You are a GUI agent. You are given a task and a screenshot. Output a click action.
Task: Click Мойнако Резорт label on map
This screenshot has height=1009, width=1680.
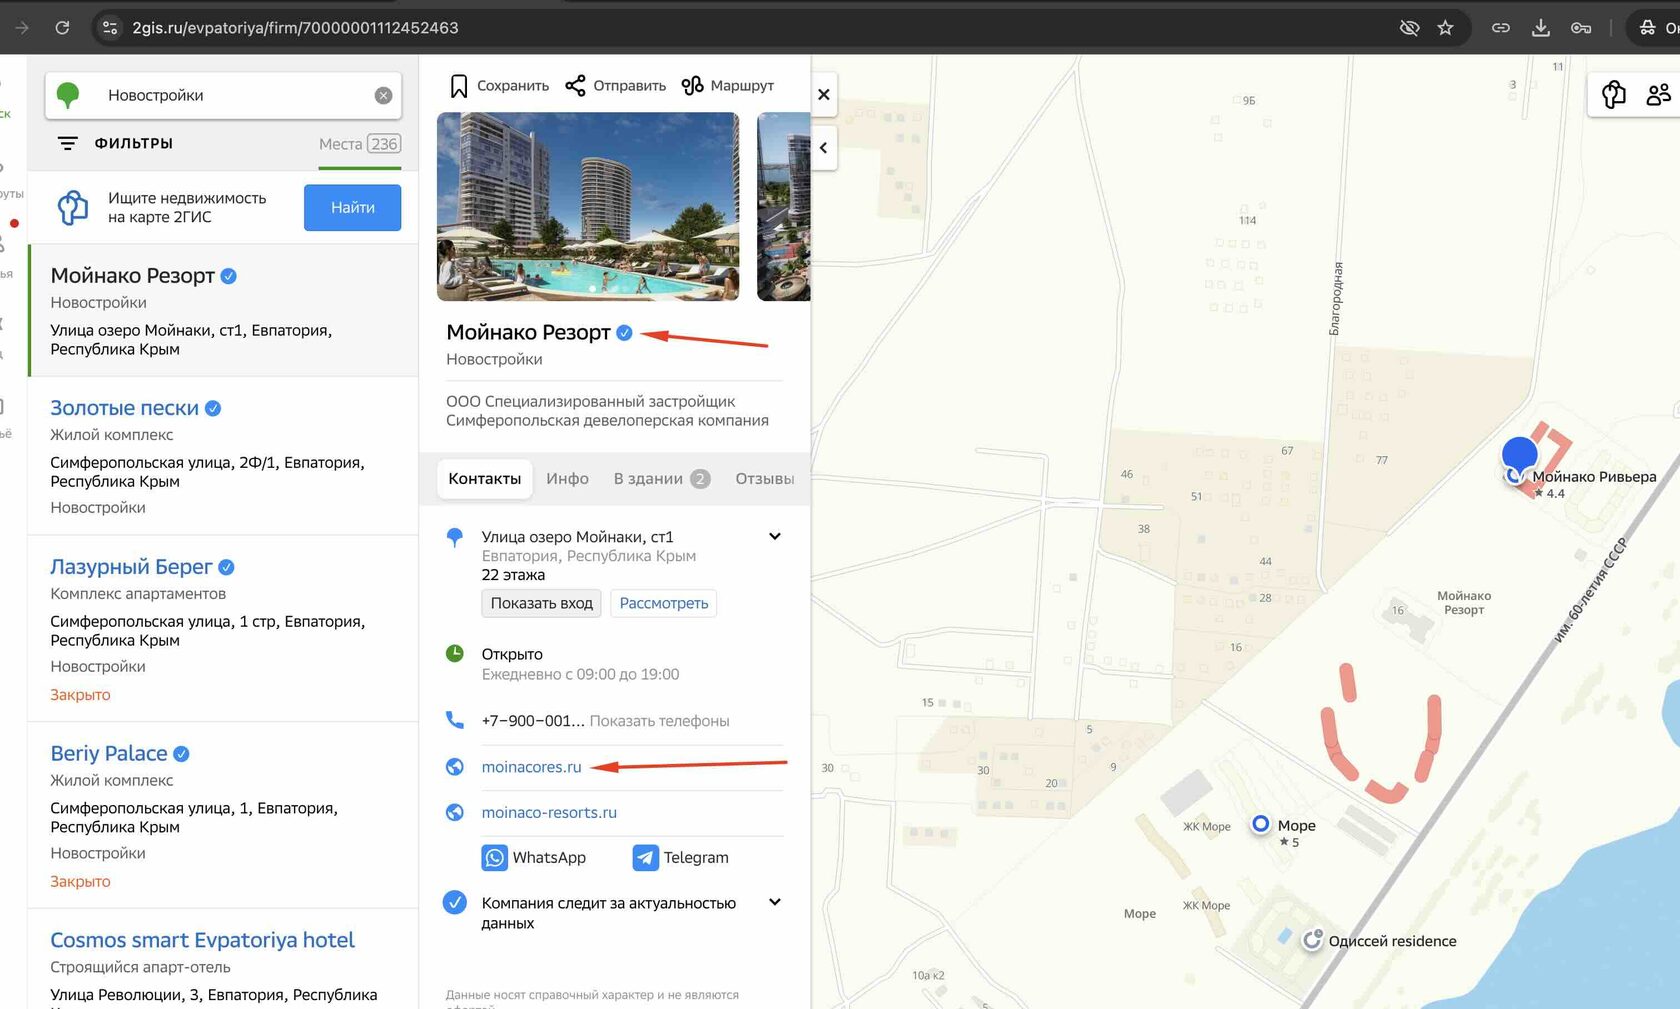[x=1464, y=603]
